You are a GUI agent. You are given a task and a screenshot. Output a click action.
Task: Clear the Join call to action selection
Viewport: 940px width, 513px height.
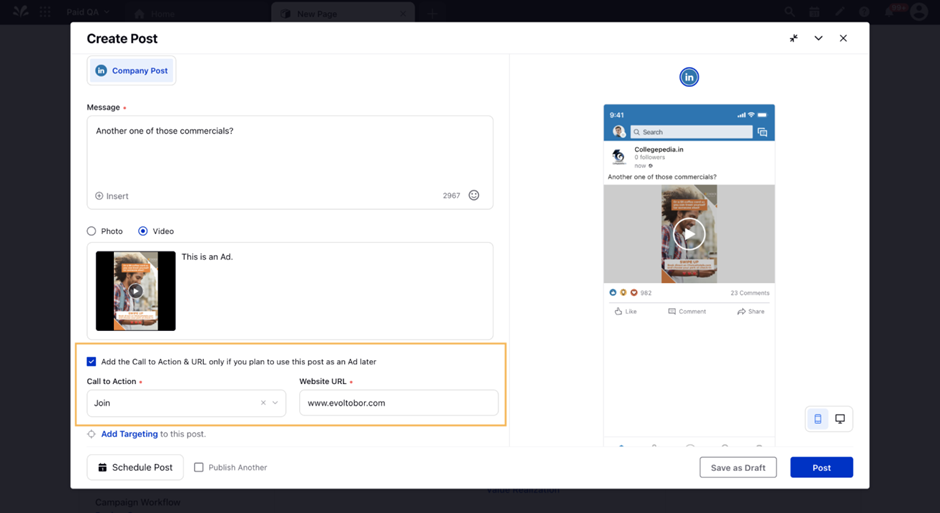[263, 403]
